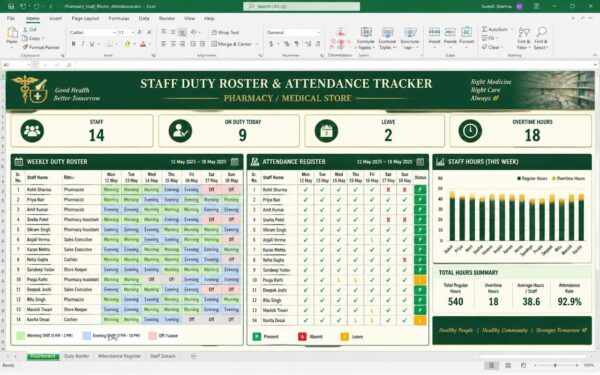Switch to the Data ribbon tab
The width and height of the screenshot is (600, 375).
[x=144, y=18]
